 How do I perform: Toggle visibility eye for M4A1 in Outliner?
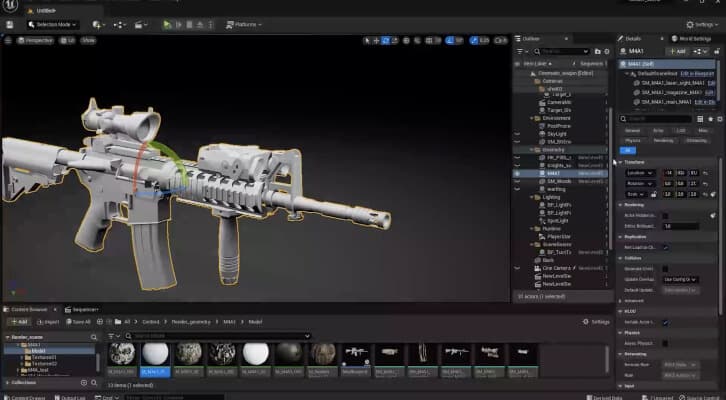(517, 174)
